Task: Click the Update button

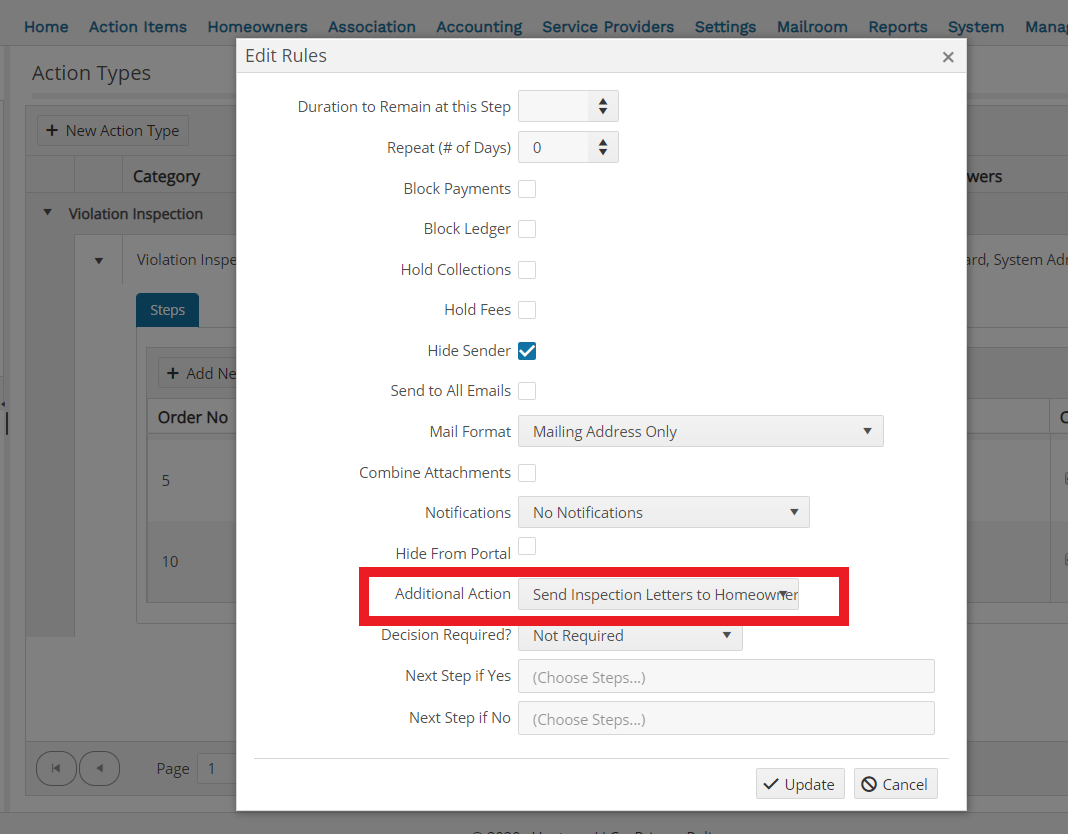Action: (800, 783)
